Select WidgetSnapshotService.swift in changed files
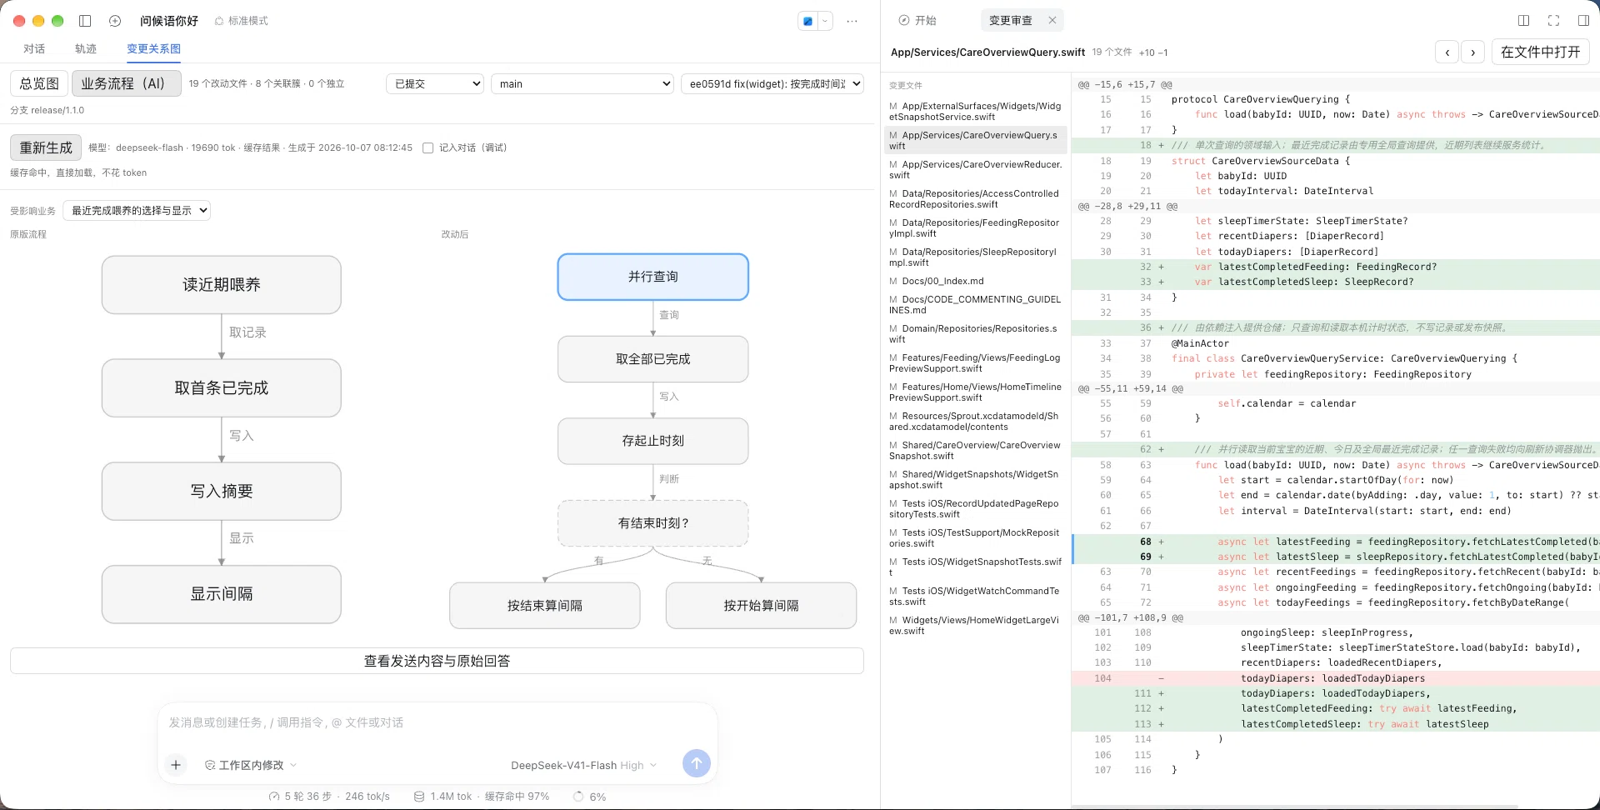Viewport: 1600px width, 810px height. pyautogui.click(x=976, y=111)
